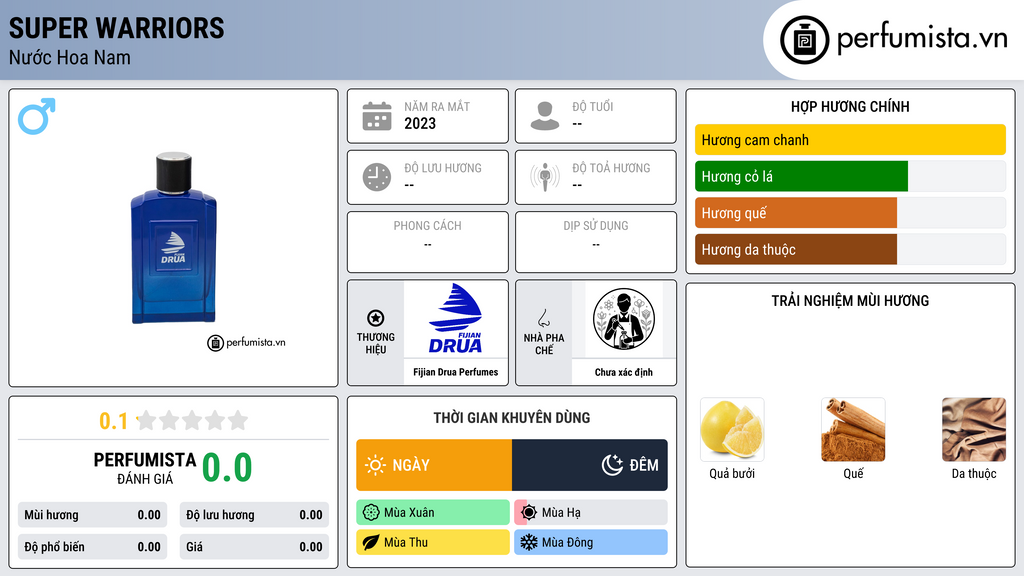The width and height of the screenshot is (1024, 576).
Task: Select the Quế cinnamon note image
Action: [853, 430]
